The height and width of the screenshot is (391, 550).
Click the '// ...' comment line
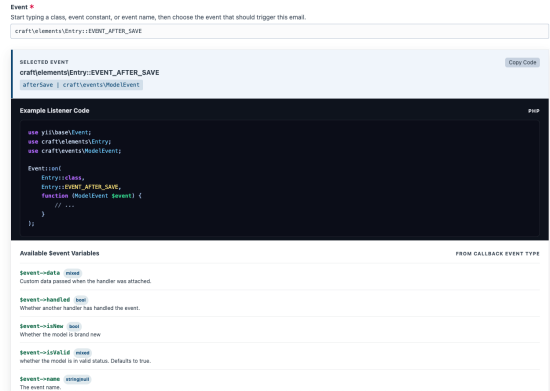[x=65, y=205]
